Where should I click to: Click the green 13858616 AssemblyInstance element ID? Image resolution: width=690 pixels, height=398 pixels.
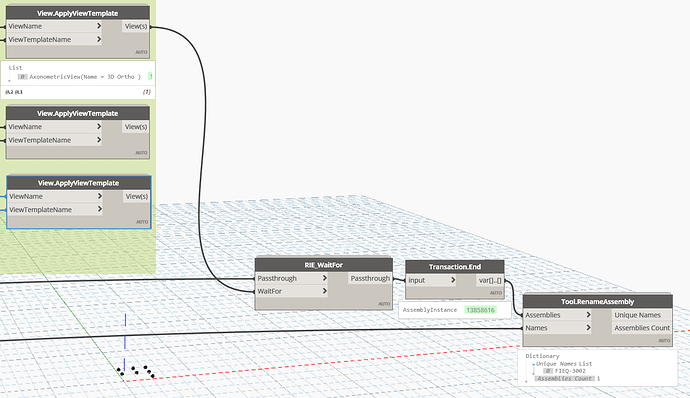coord(480,310)
